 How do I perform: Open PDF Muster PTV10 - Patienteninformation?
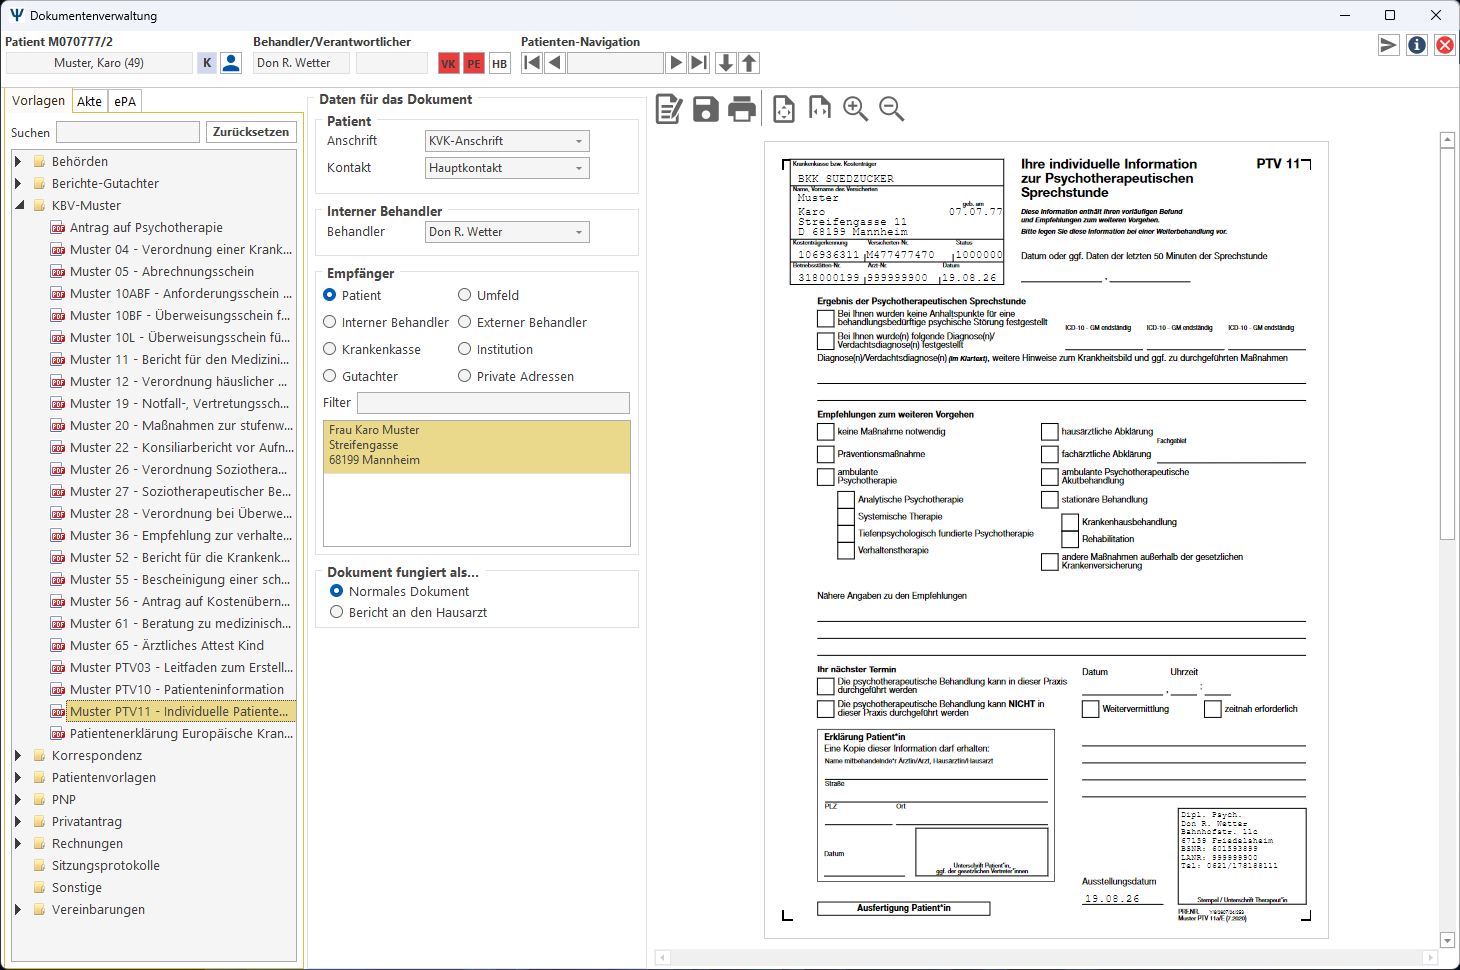point(176,689)
